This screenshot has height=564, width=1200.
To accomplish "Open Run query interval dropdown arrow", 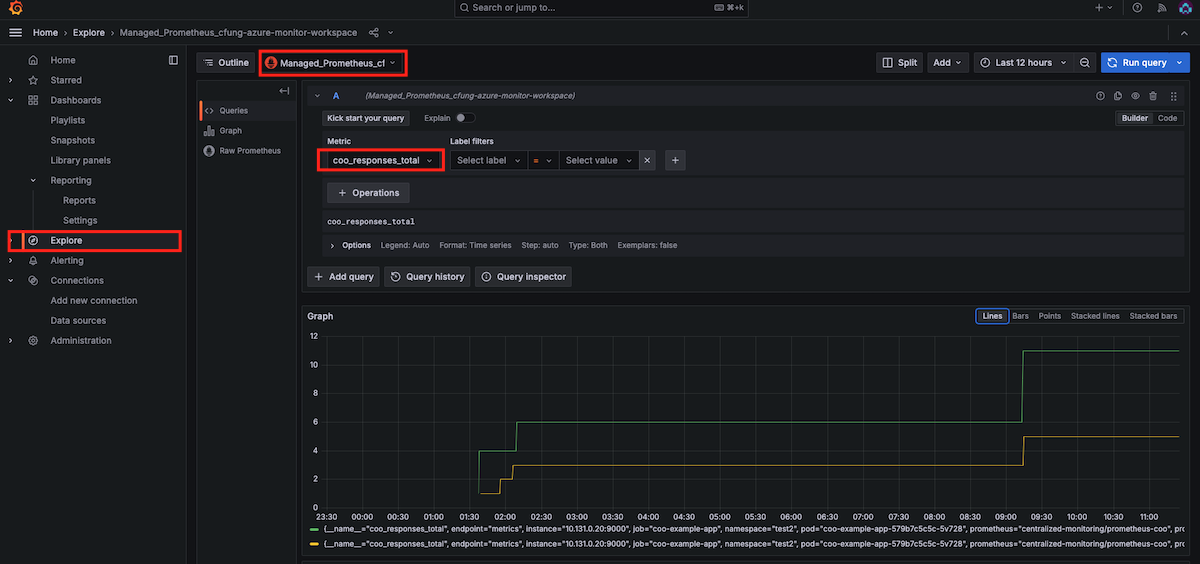I will [1181, 63].
